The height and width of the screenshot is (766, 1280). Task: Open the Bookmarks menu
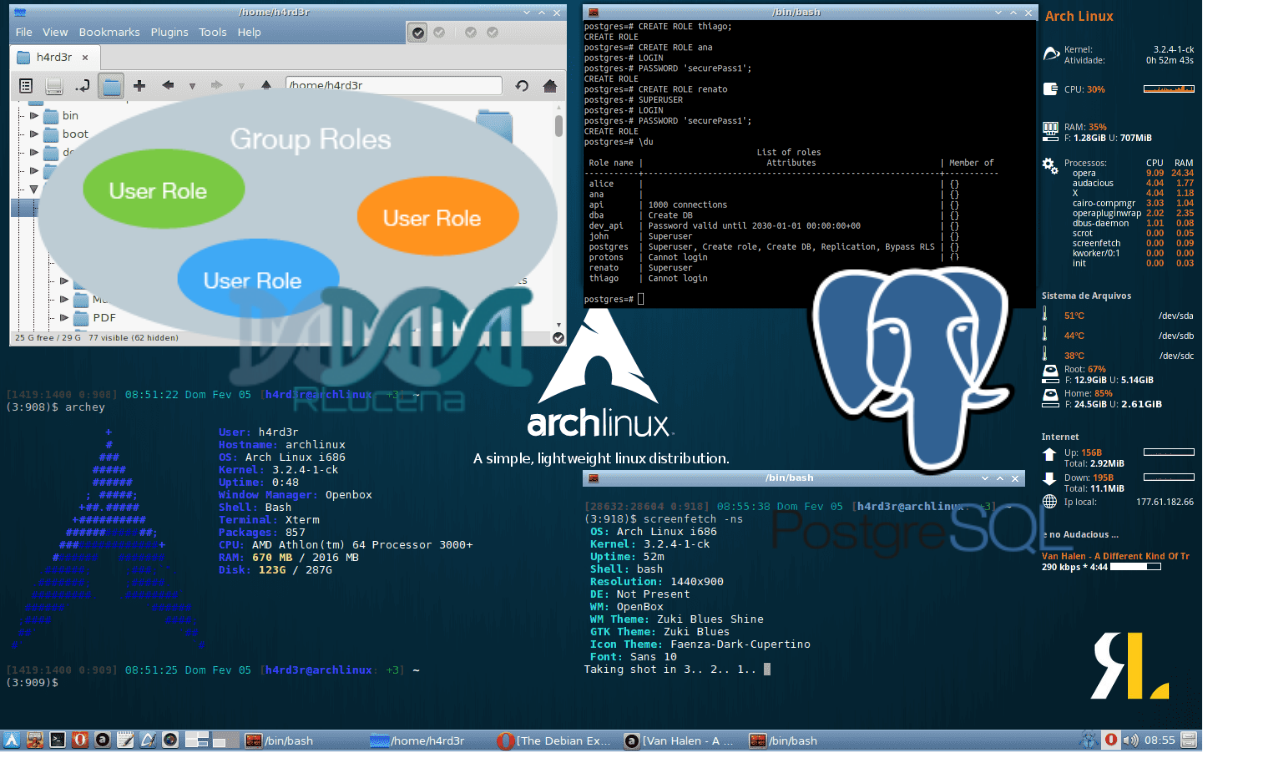(x=109, y=32)
